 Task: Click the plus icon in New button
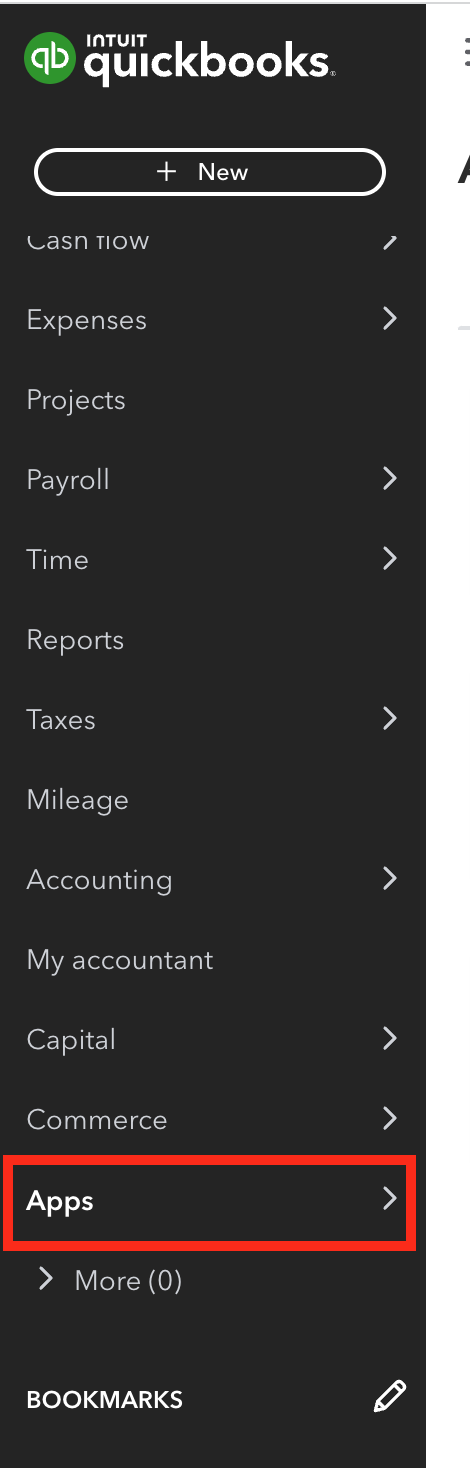coord(167,172)
